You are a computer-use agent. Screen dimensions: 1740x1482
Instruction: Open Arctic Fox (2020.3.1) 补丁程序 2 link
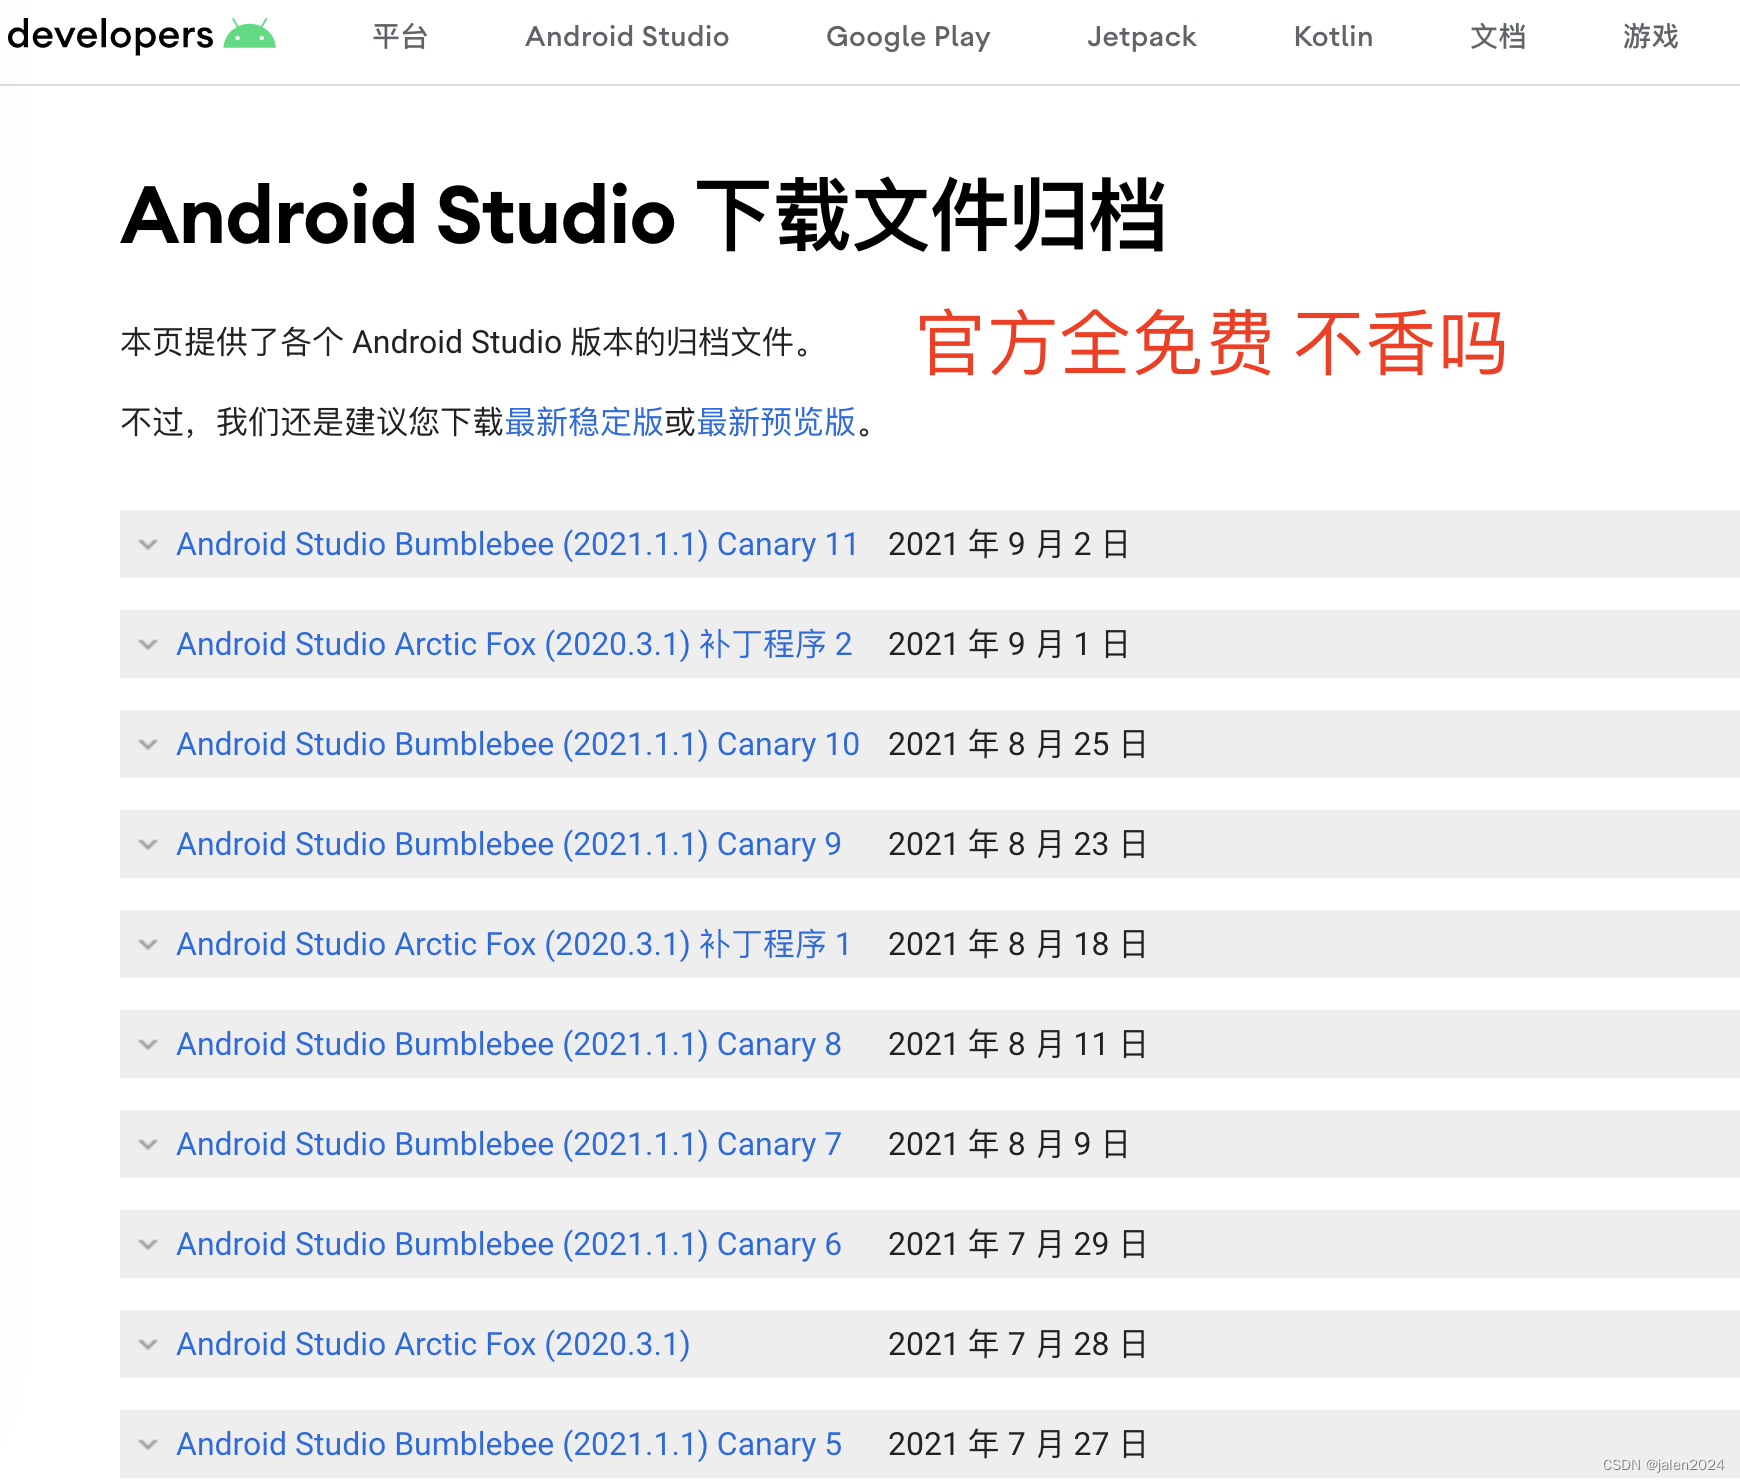514,644
